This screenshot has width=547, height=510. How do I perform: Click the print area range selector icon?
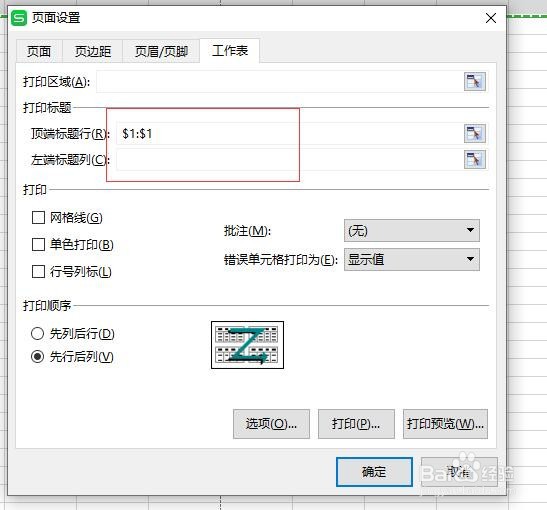click(474, 82)
